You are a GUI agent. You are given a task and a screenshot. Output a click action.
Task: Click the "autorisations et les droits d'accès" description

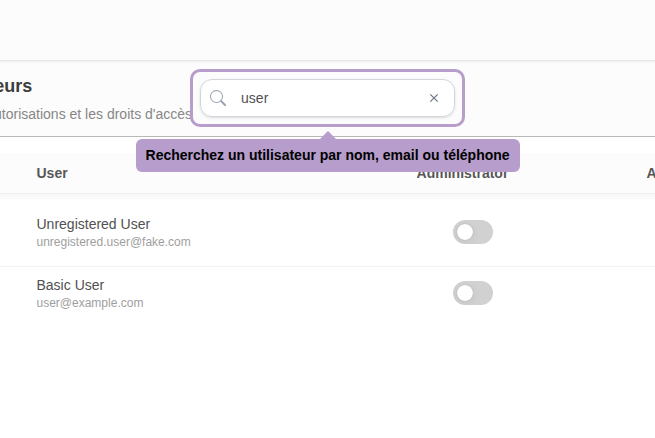click(95, 113)
